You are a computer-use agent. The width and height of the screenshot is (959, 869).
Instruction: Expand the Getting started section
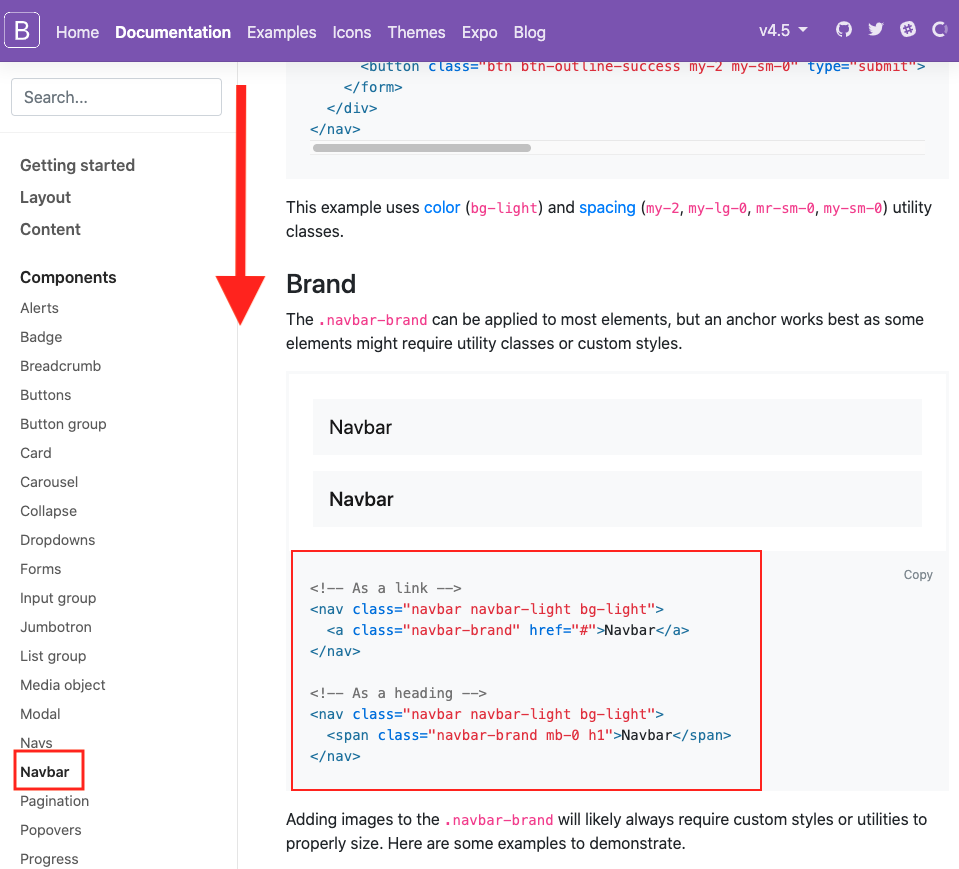[77, 165]
